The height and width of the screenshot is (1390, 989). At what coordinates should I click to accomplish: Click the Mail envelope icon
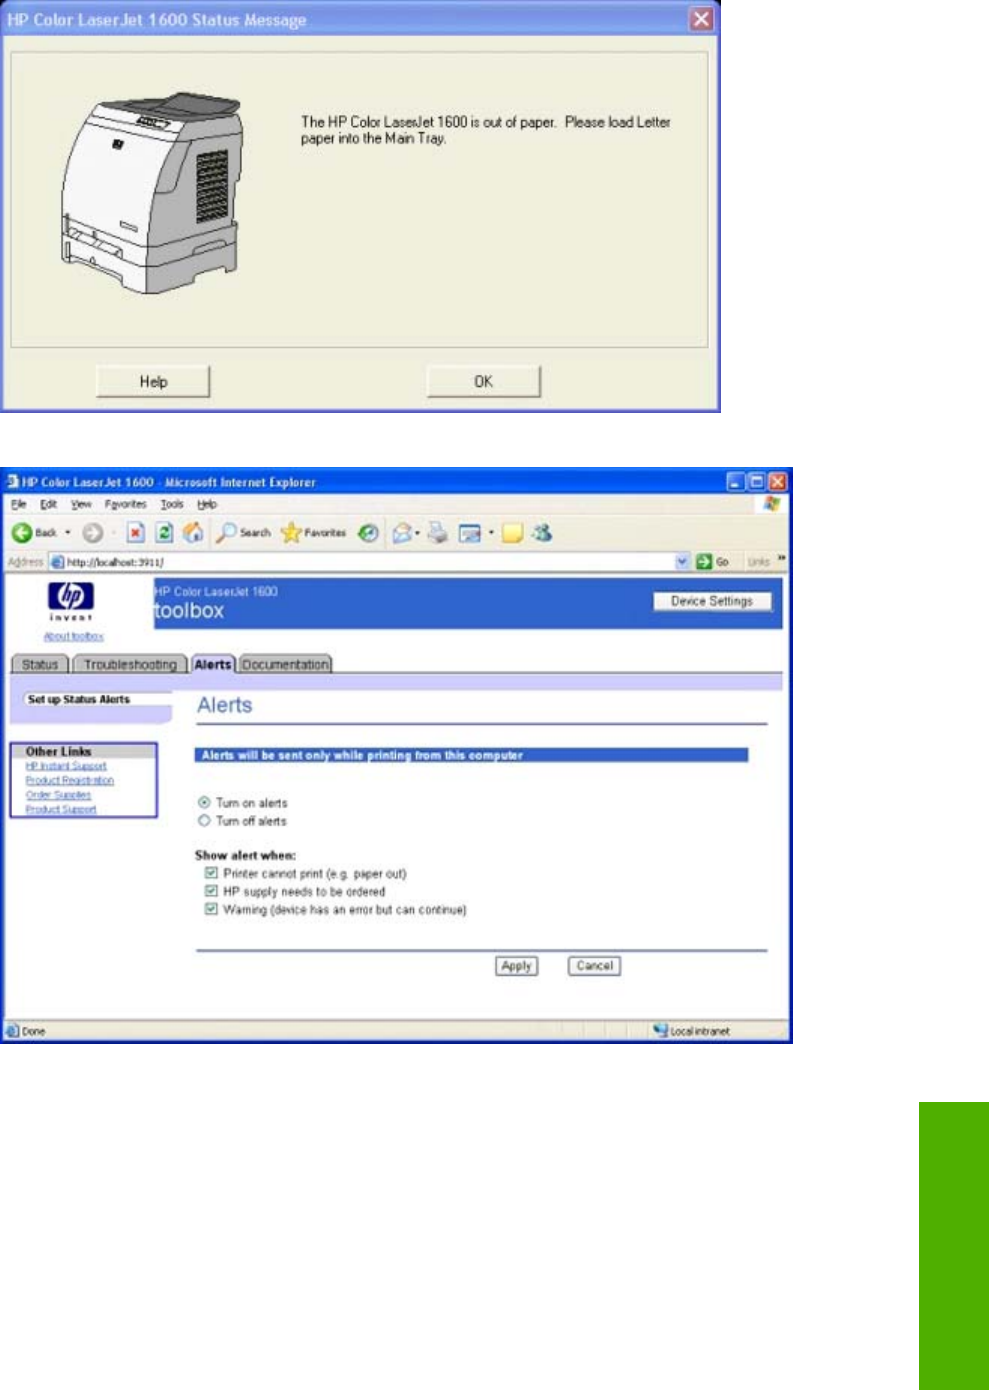(401, 533)
